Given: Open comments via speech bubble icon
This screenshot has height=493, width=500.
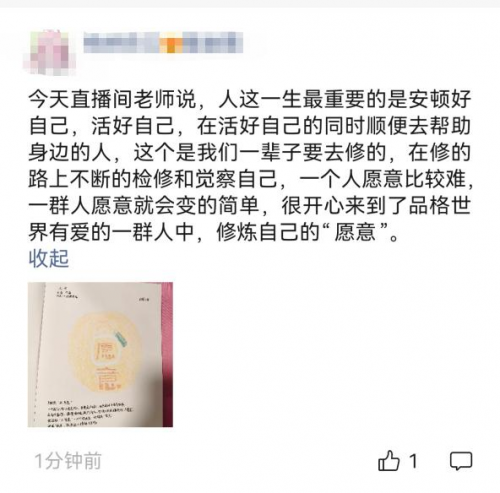Looking at the screenshot, I should coord(461,461).
